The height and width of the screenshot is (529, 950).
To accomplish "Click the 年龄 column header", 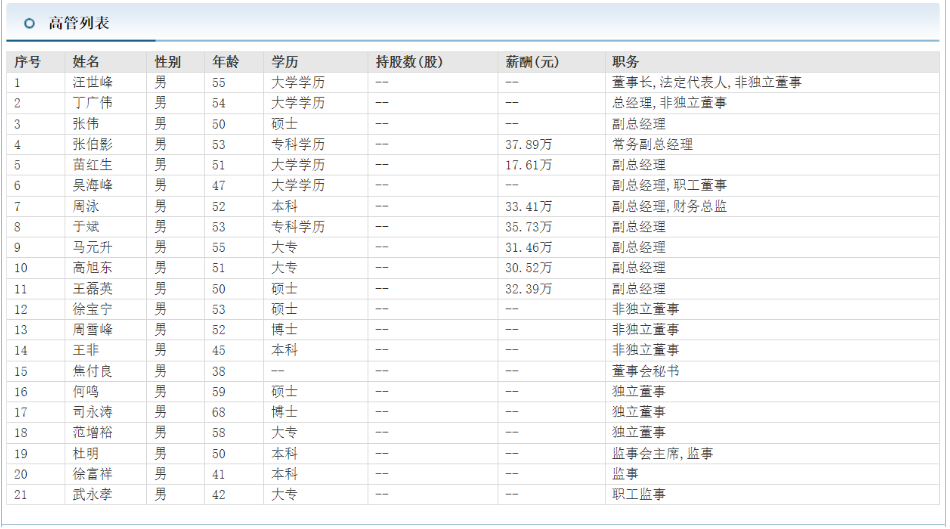I will point(226,62).
